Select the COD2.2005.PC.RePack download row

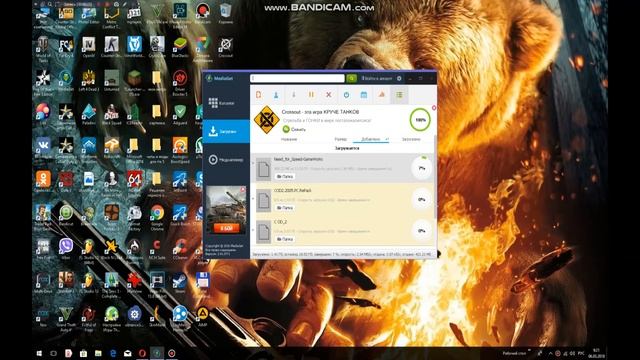click(x=342, y=199)
